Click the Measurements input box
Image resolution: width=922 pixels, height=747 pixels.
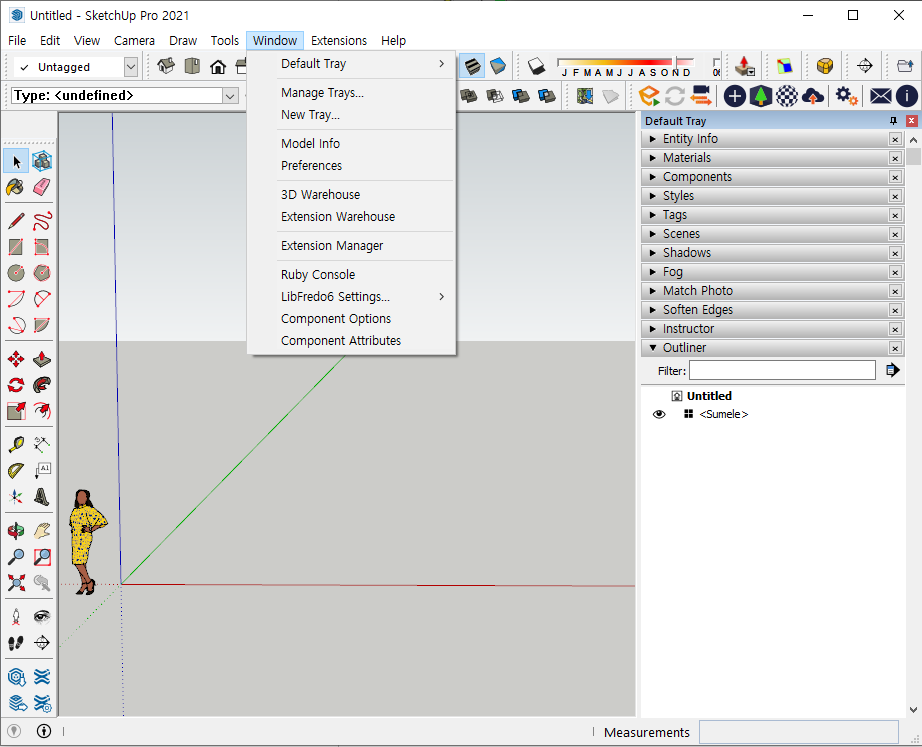(x=798, y=732)
